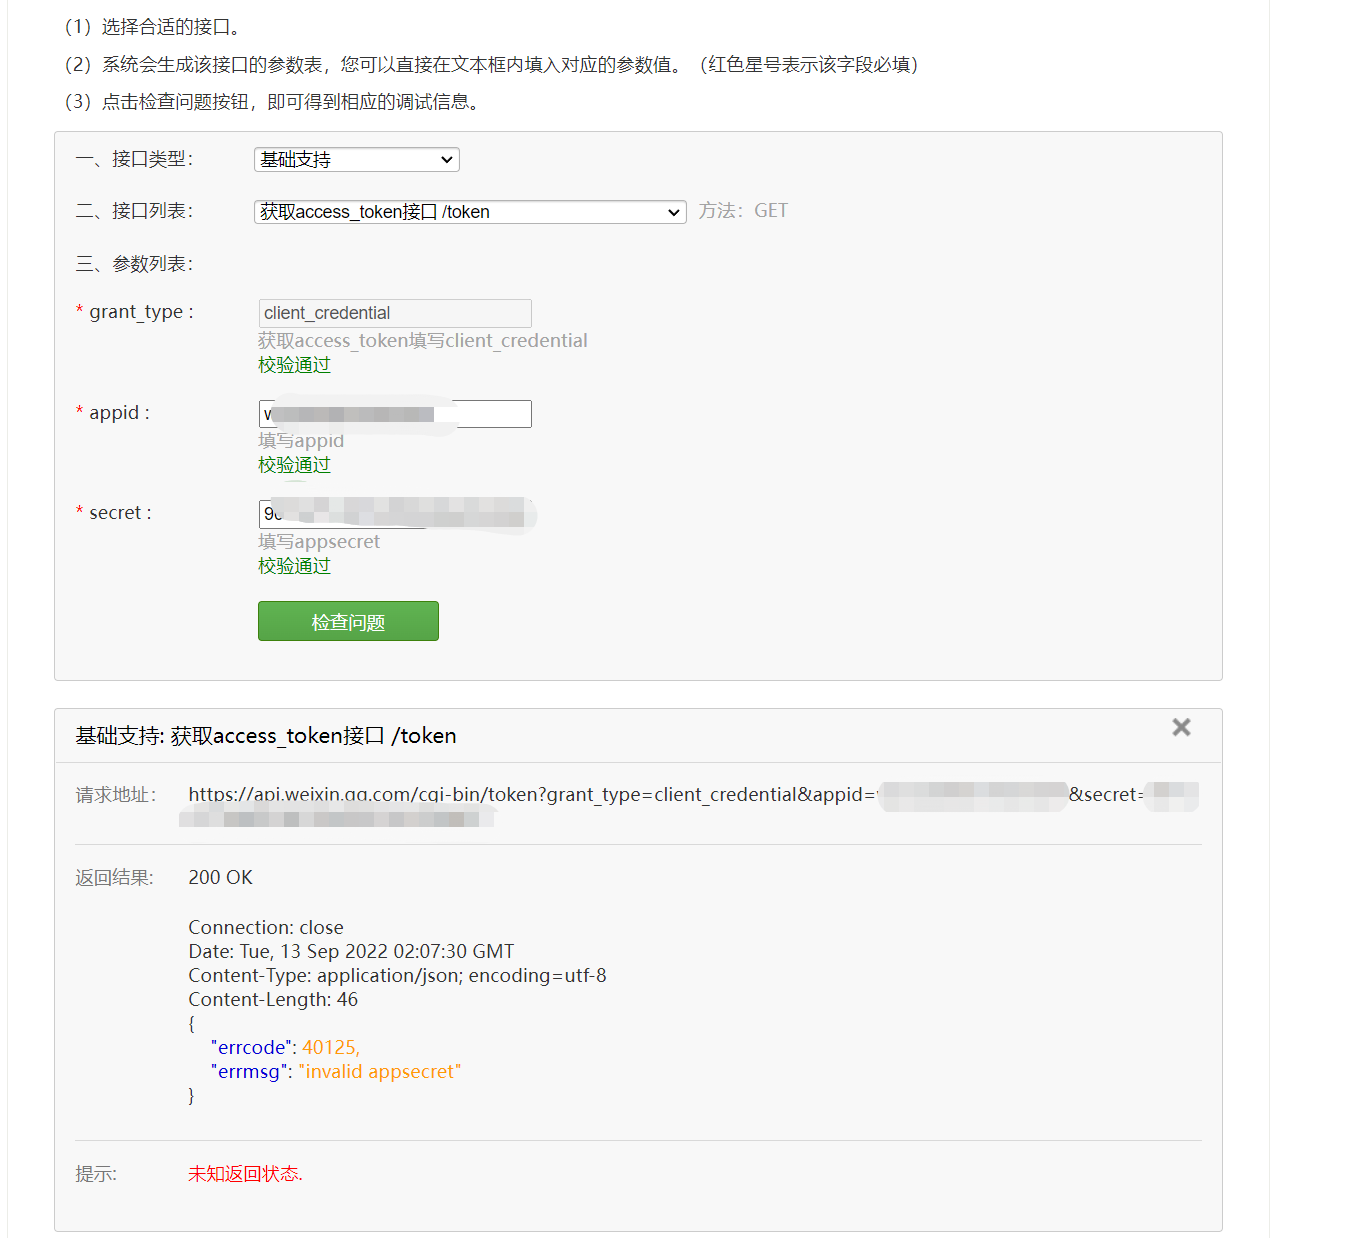
Task: Click the green 检查问题 button
Action: [348, 620]
